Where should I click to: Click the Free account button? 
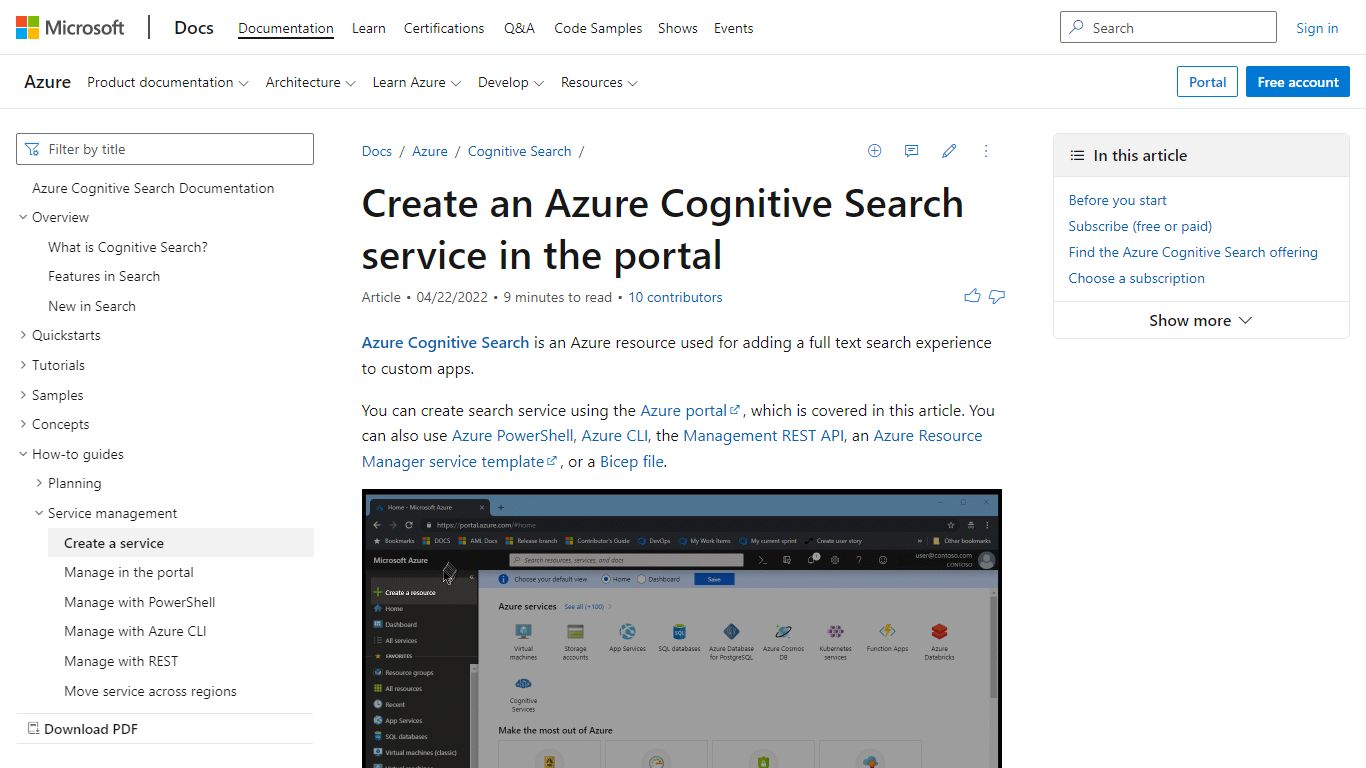[1298, 82]
